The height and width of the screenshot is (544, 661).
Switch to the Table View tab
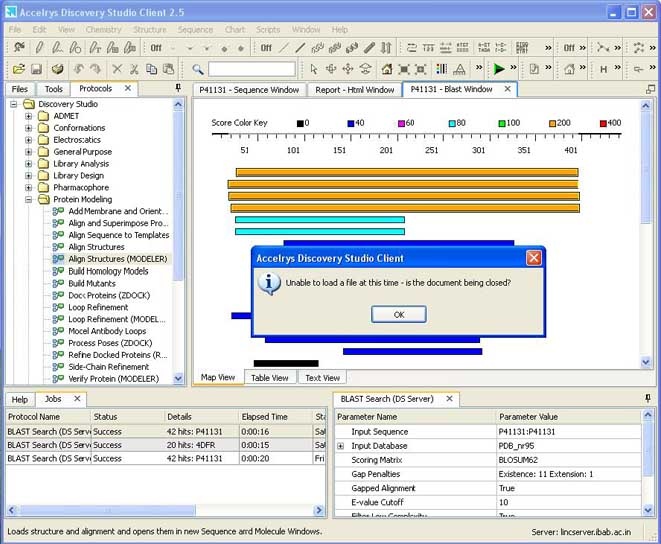[x=269, y=378]
